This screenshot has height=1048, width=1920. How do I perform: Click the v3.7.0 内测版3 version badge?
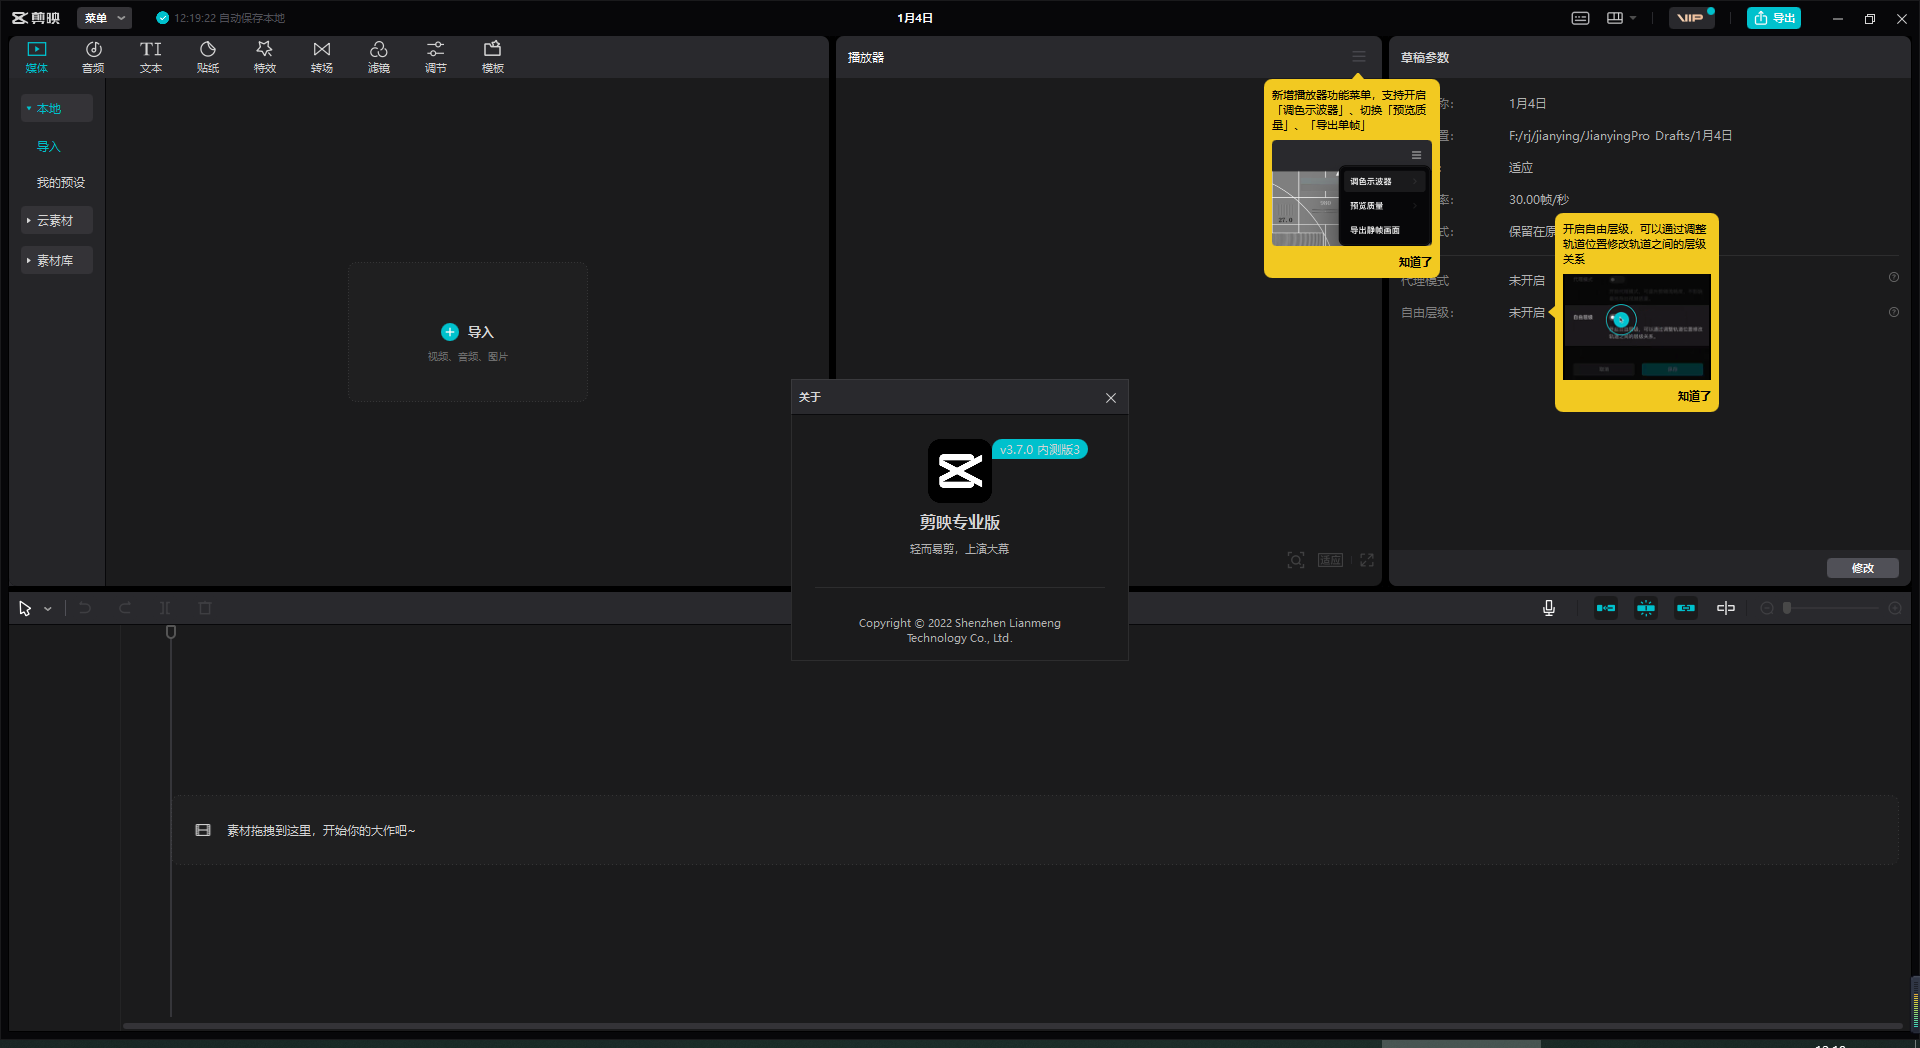pyautogui.click(x=1040, y=450)
